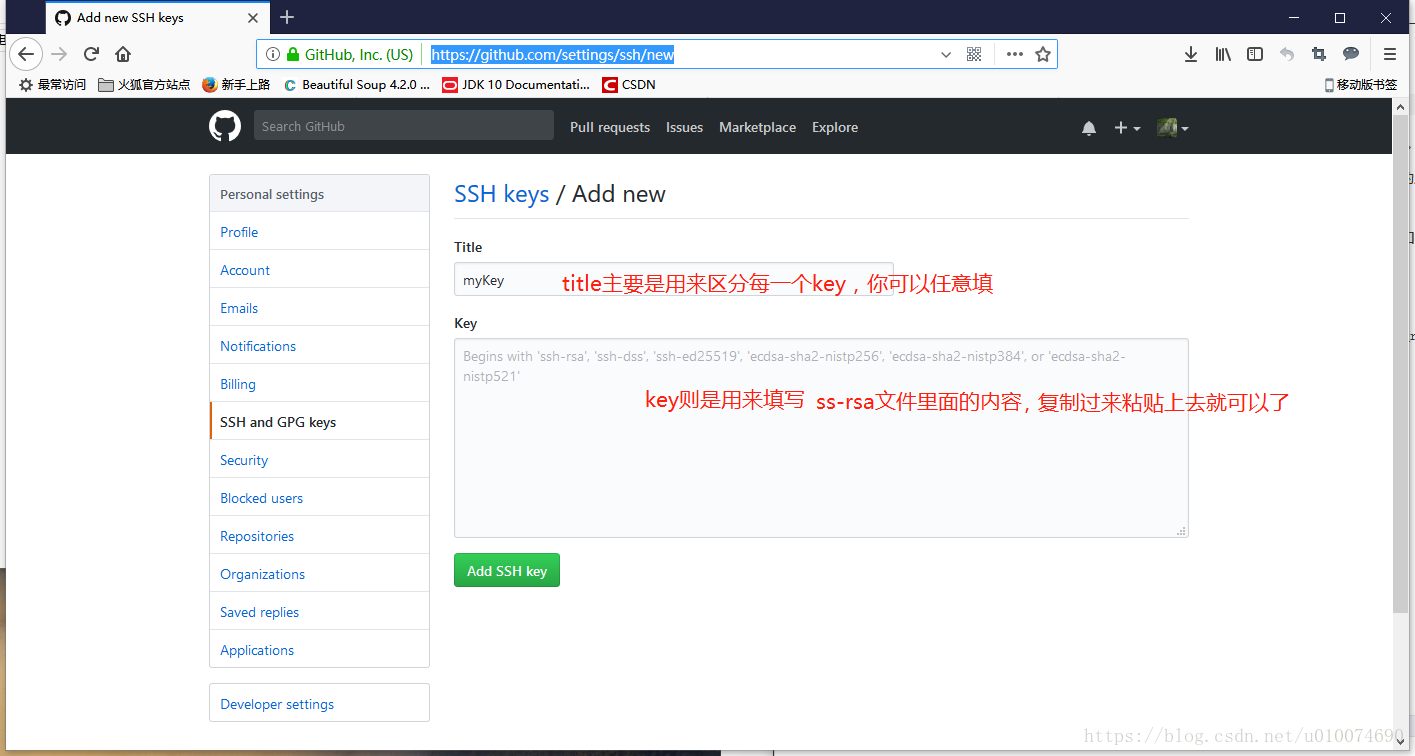The width and height of the screenshot is (1415, 756).
Task: Click the Search GitHub field
Action: (403, 126)
